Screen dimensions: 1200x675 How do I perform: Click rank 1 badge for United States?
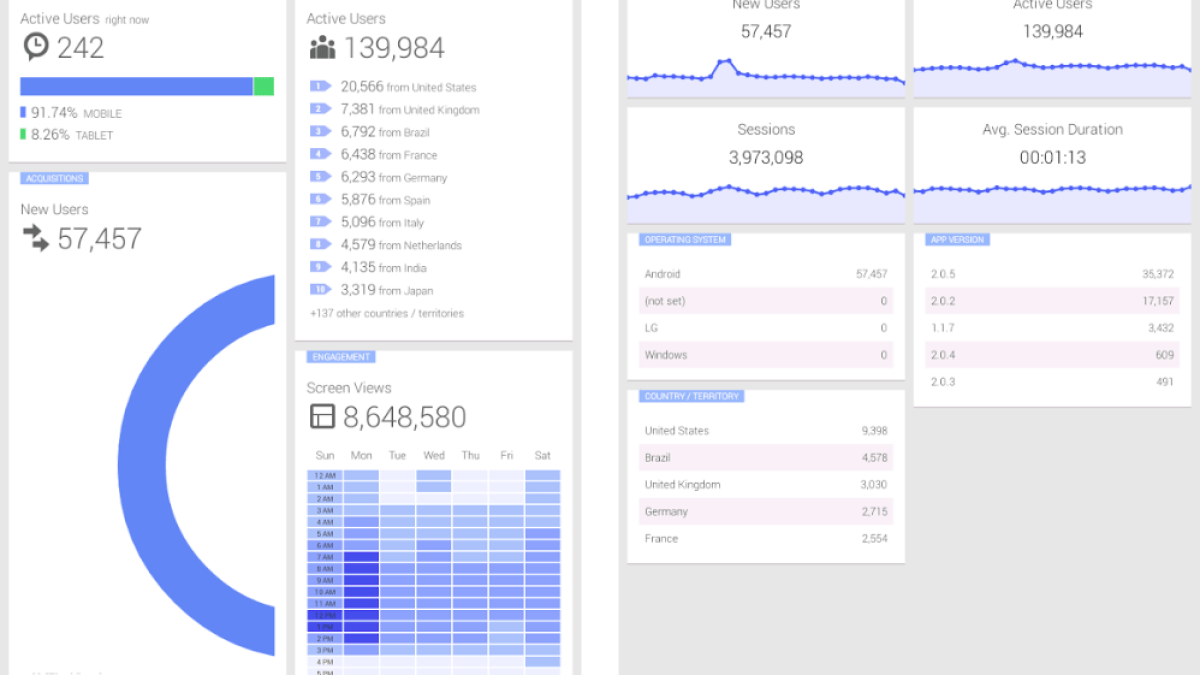coord(320,87)
